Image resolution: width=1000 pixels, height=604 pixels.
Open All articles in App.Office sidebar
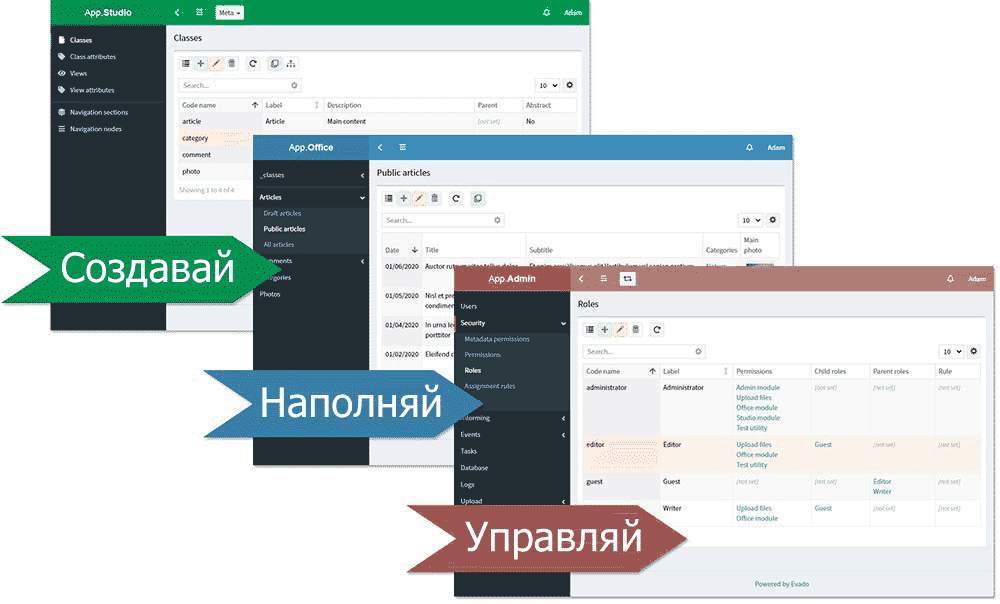tap(279, 244)
